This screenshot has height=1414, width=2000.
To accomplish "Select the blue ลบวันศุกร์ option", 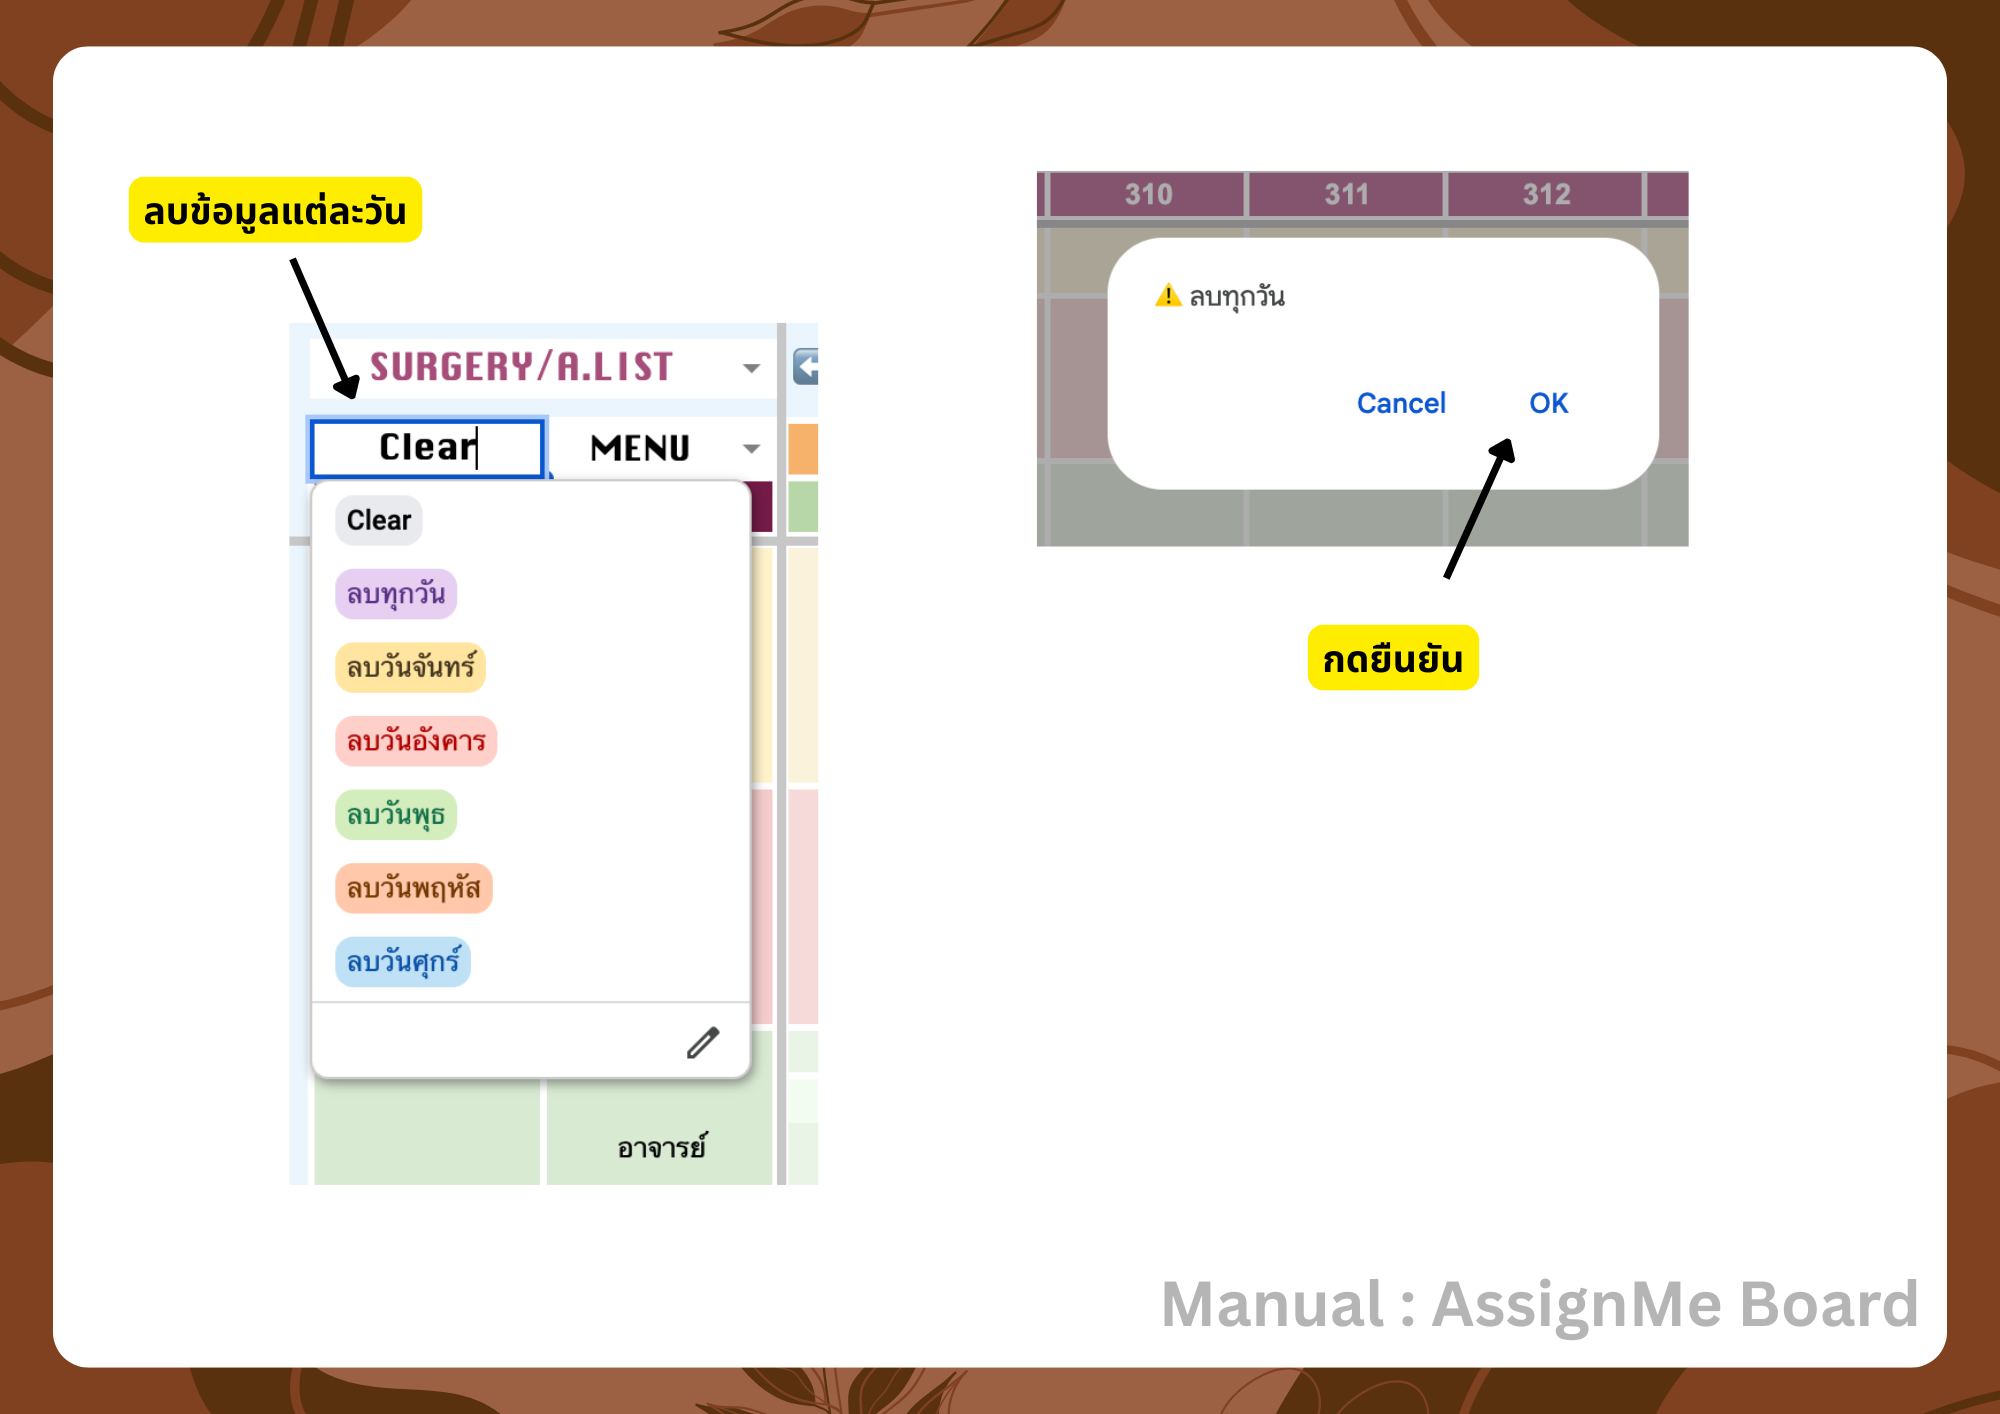I will click(403, 962).
